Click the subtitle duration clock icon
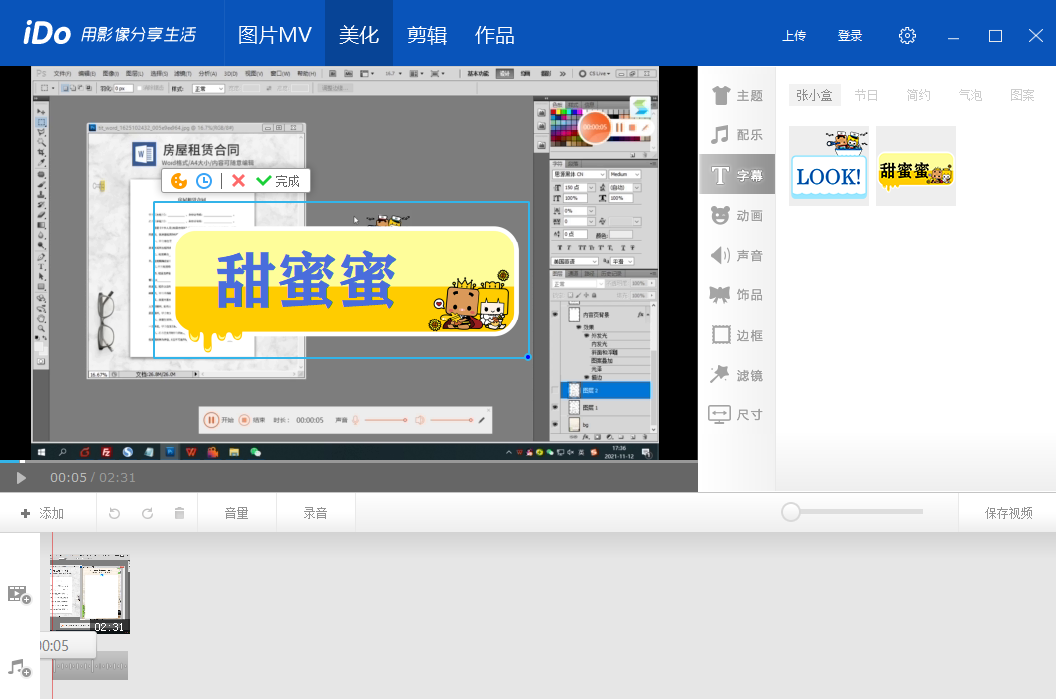The image size is (1056, 699). point(204,180)
